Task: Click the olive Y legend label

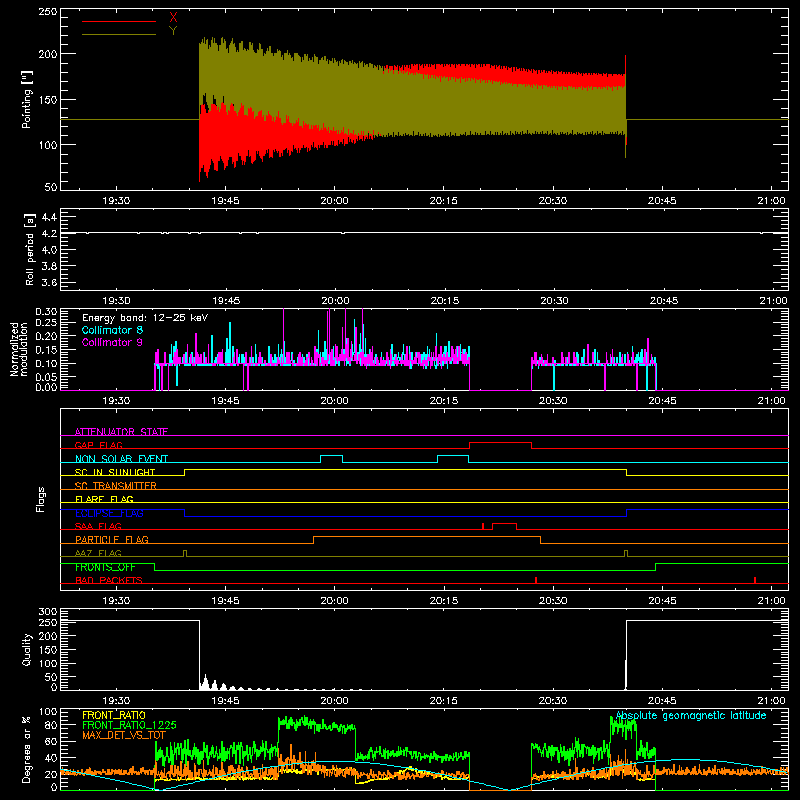Action: pos(173,31)
